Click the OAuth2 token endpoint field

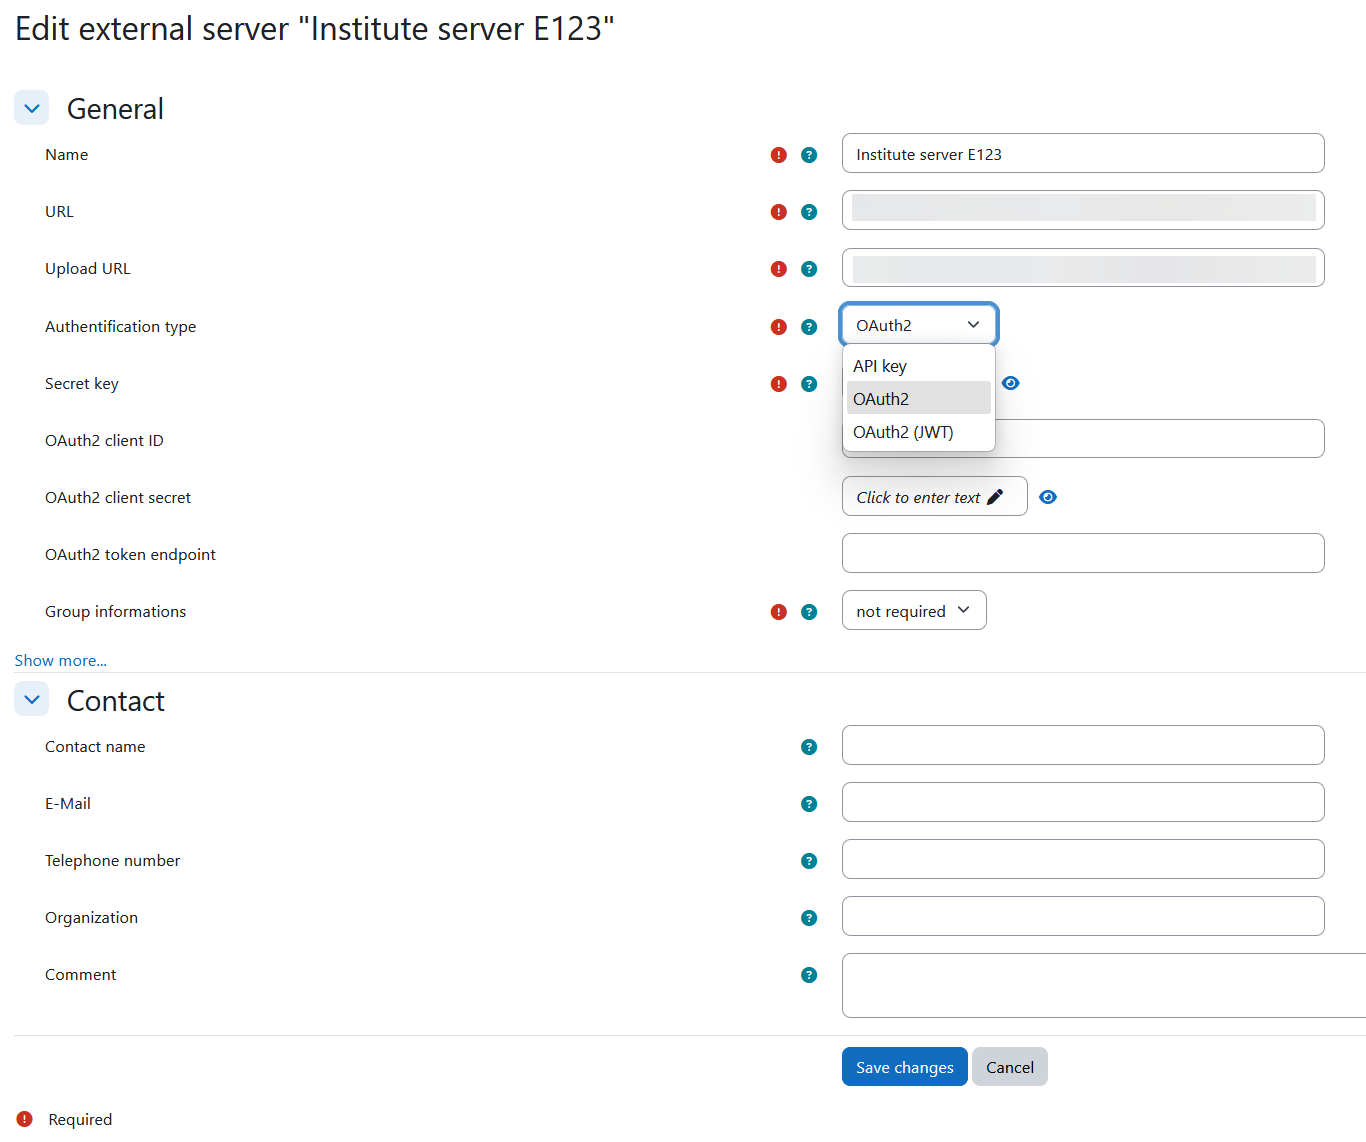tap(1082, 553)
